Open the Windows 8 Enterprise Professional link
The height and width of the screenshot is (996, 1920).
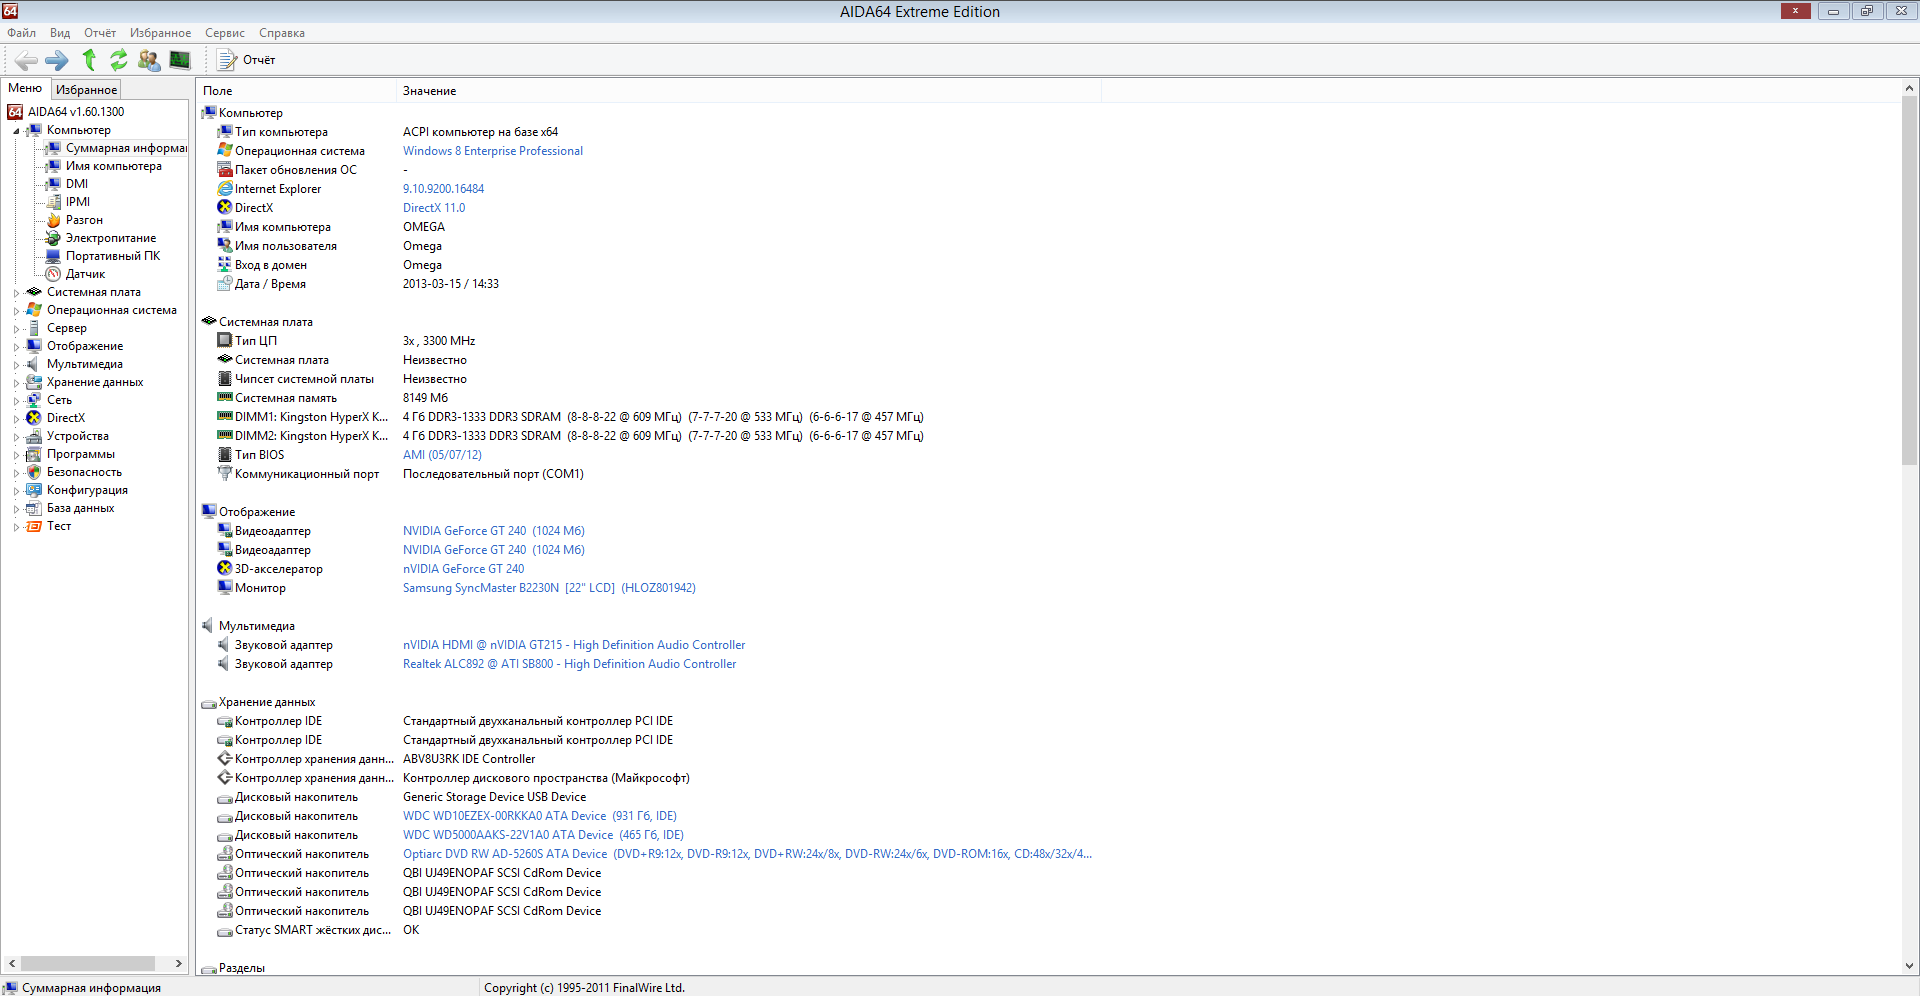point(493,151)
